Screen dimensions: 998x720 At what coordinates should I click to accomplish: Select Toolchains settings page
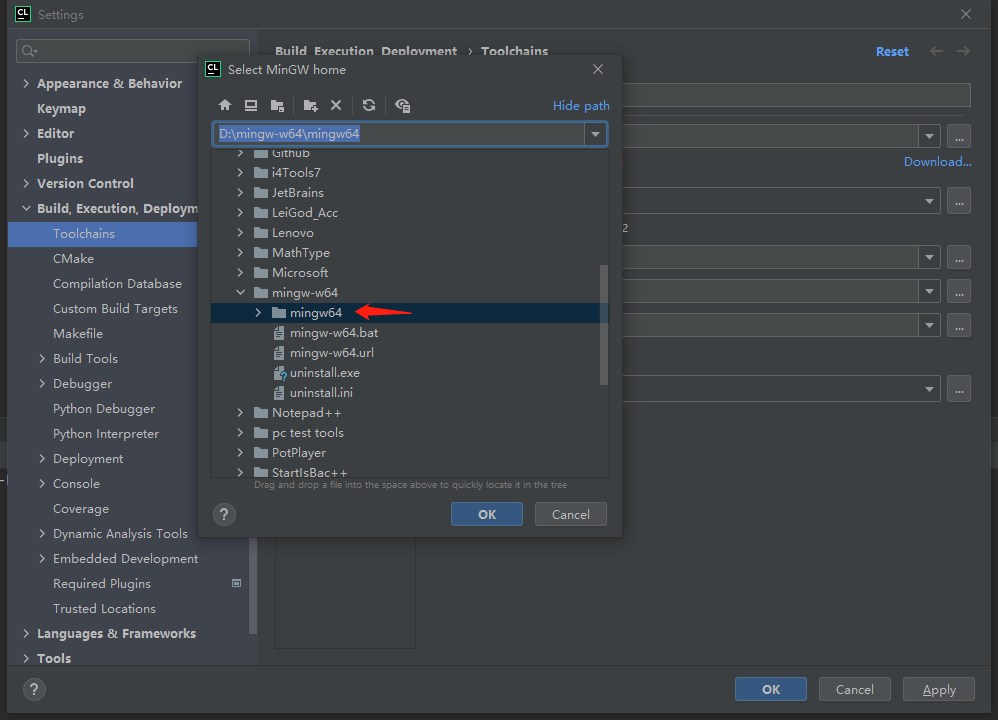[102, 234]
